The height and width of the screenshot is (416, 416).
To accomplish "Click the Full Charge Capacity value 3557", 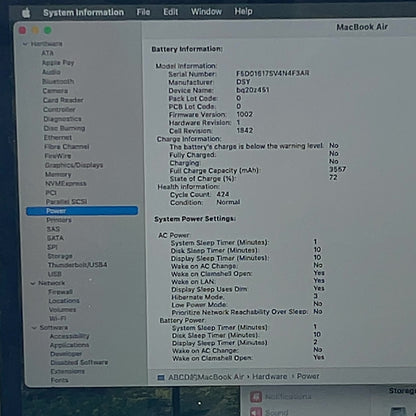I will [x=337, y=169].
